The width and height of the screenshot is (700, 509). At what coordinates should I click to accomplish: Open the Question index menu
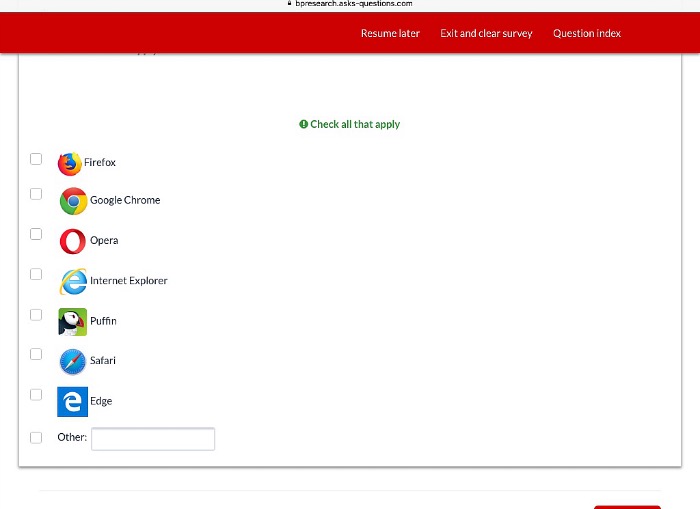point(587,33)
